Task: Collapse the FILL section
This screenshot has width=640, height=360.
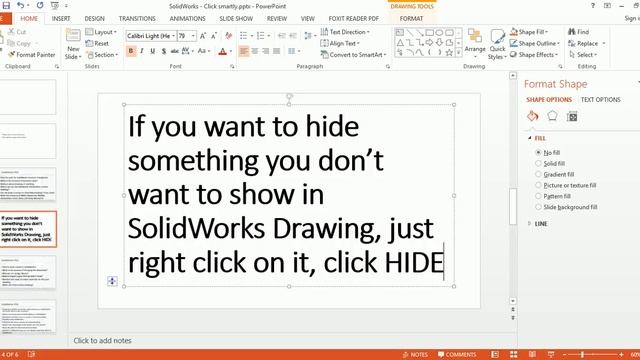Action: tap(530, 138)
